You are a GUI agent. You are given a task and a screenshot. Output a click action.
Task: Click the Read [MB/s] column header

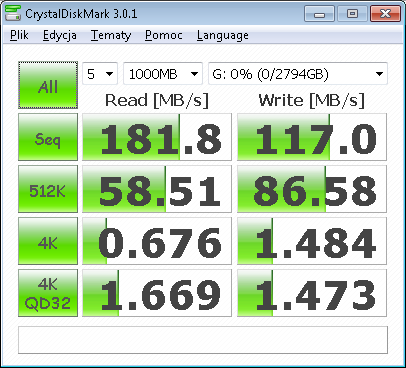point(157,100)
